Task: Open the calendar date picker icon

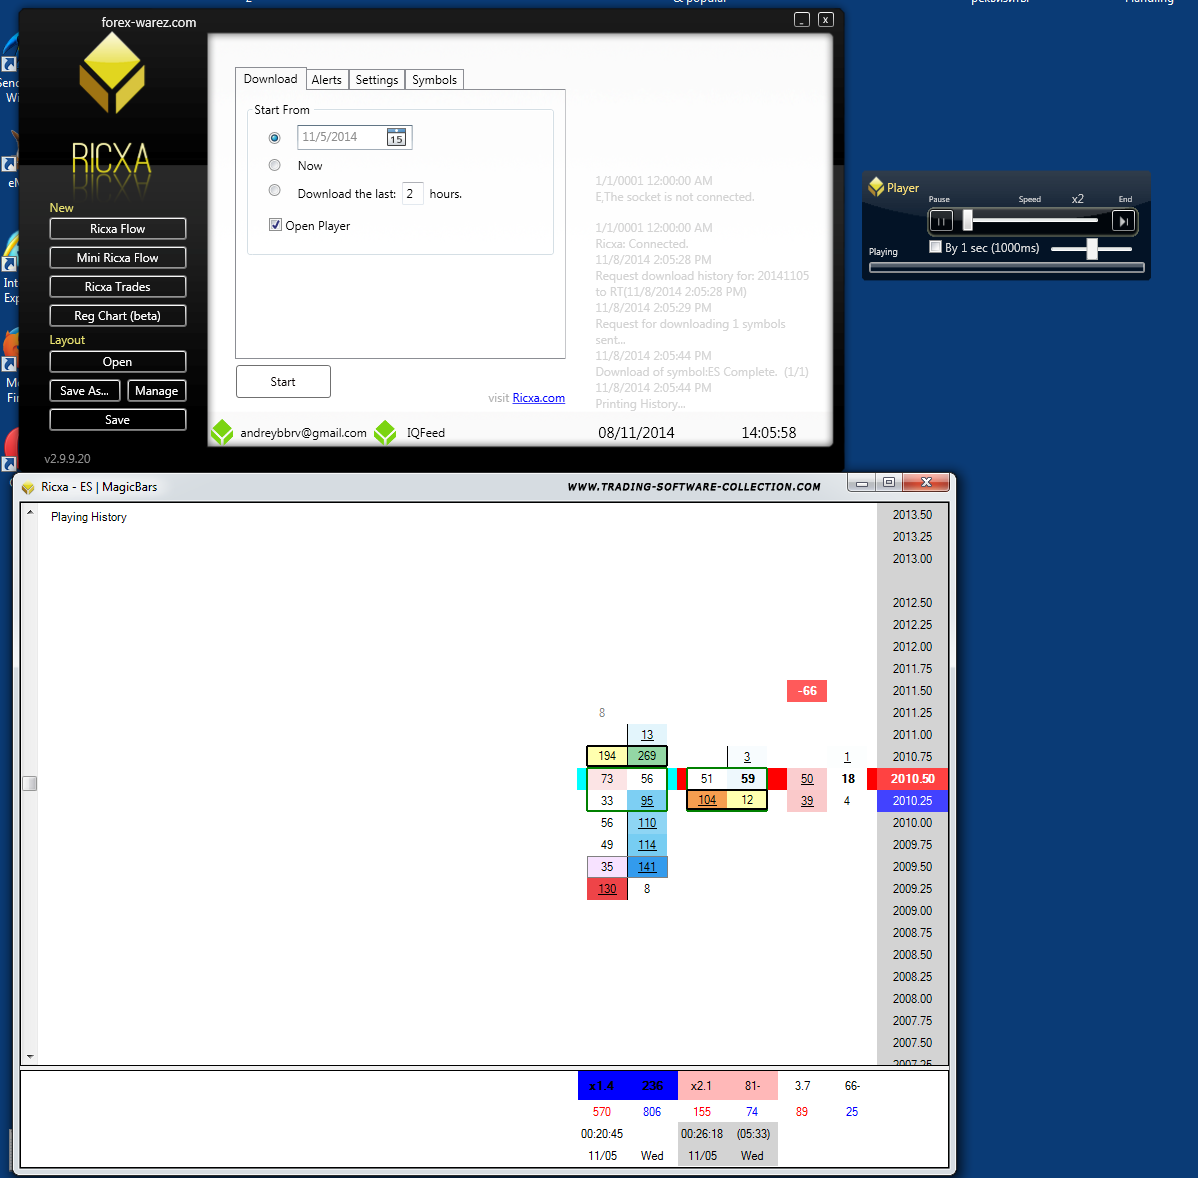Action: [x=397, y=138]
